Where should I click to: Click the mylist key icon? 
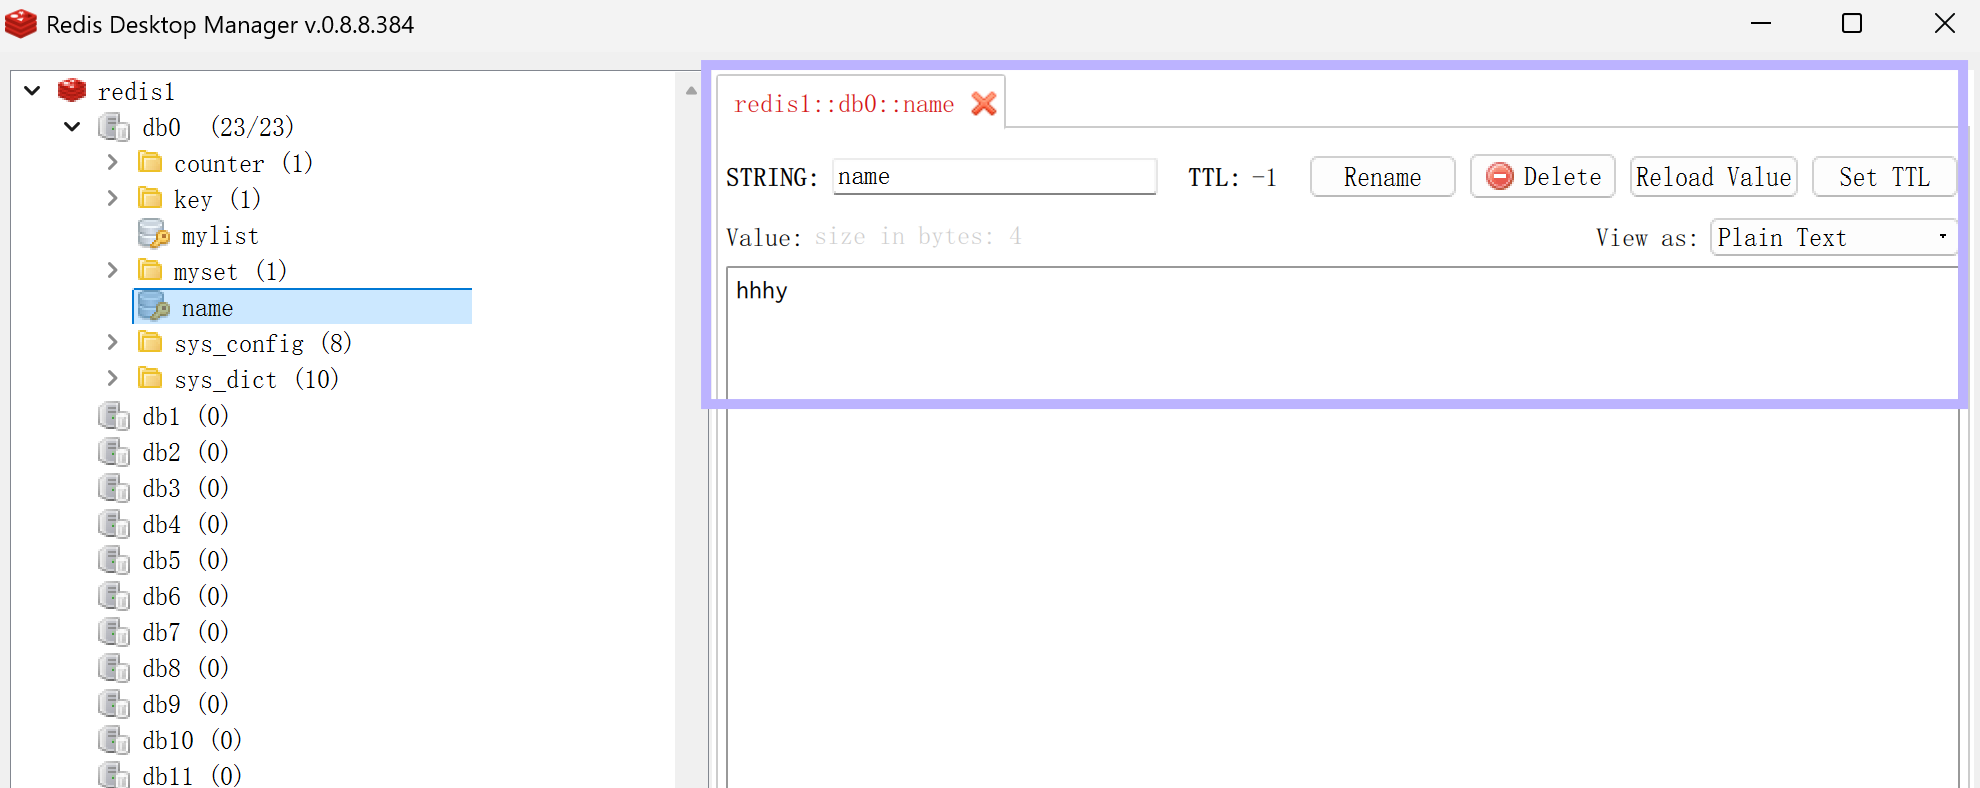point(154,234)
